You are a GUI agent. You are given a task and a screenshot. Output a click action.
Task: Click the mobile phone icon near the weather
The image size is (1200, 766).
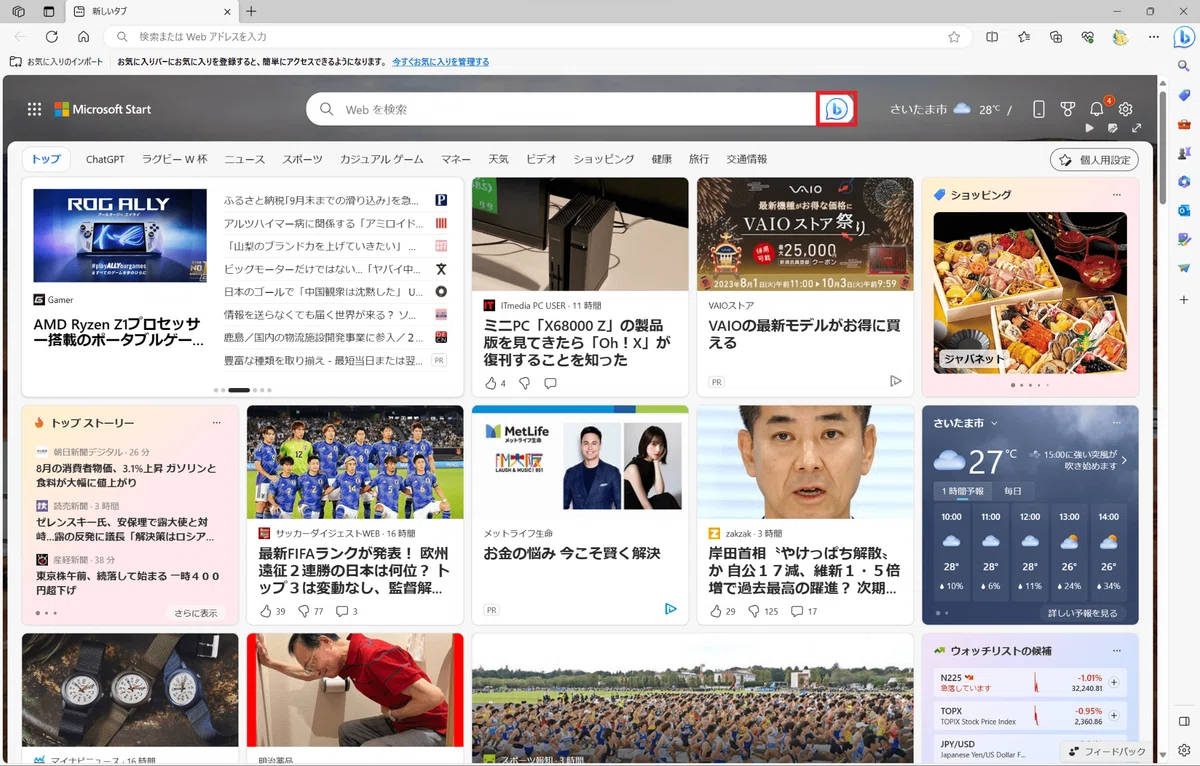click(1039, 109)
